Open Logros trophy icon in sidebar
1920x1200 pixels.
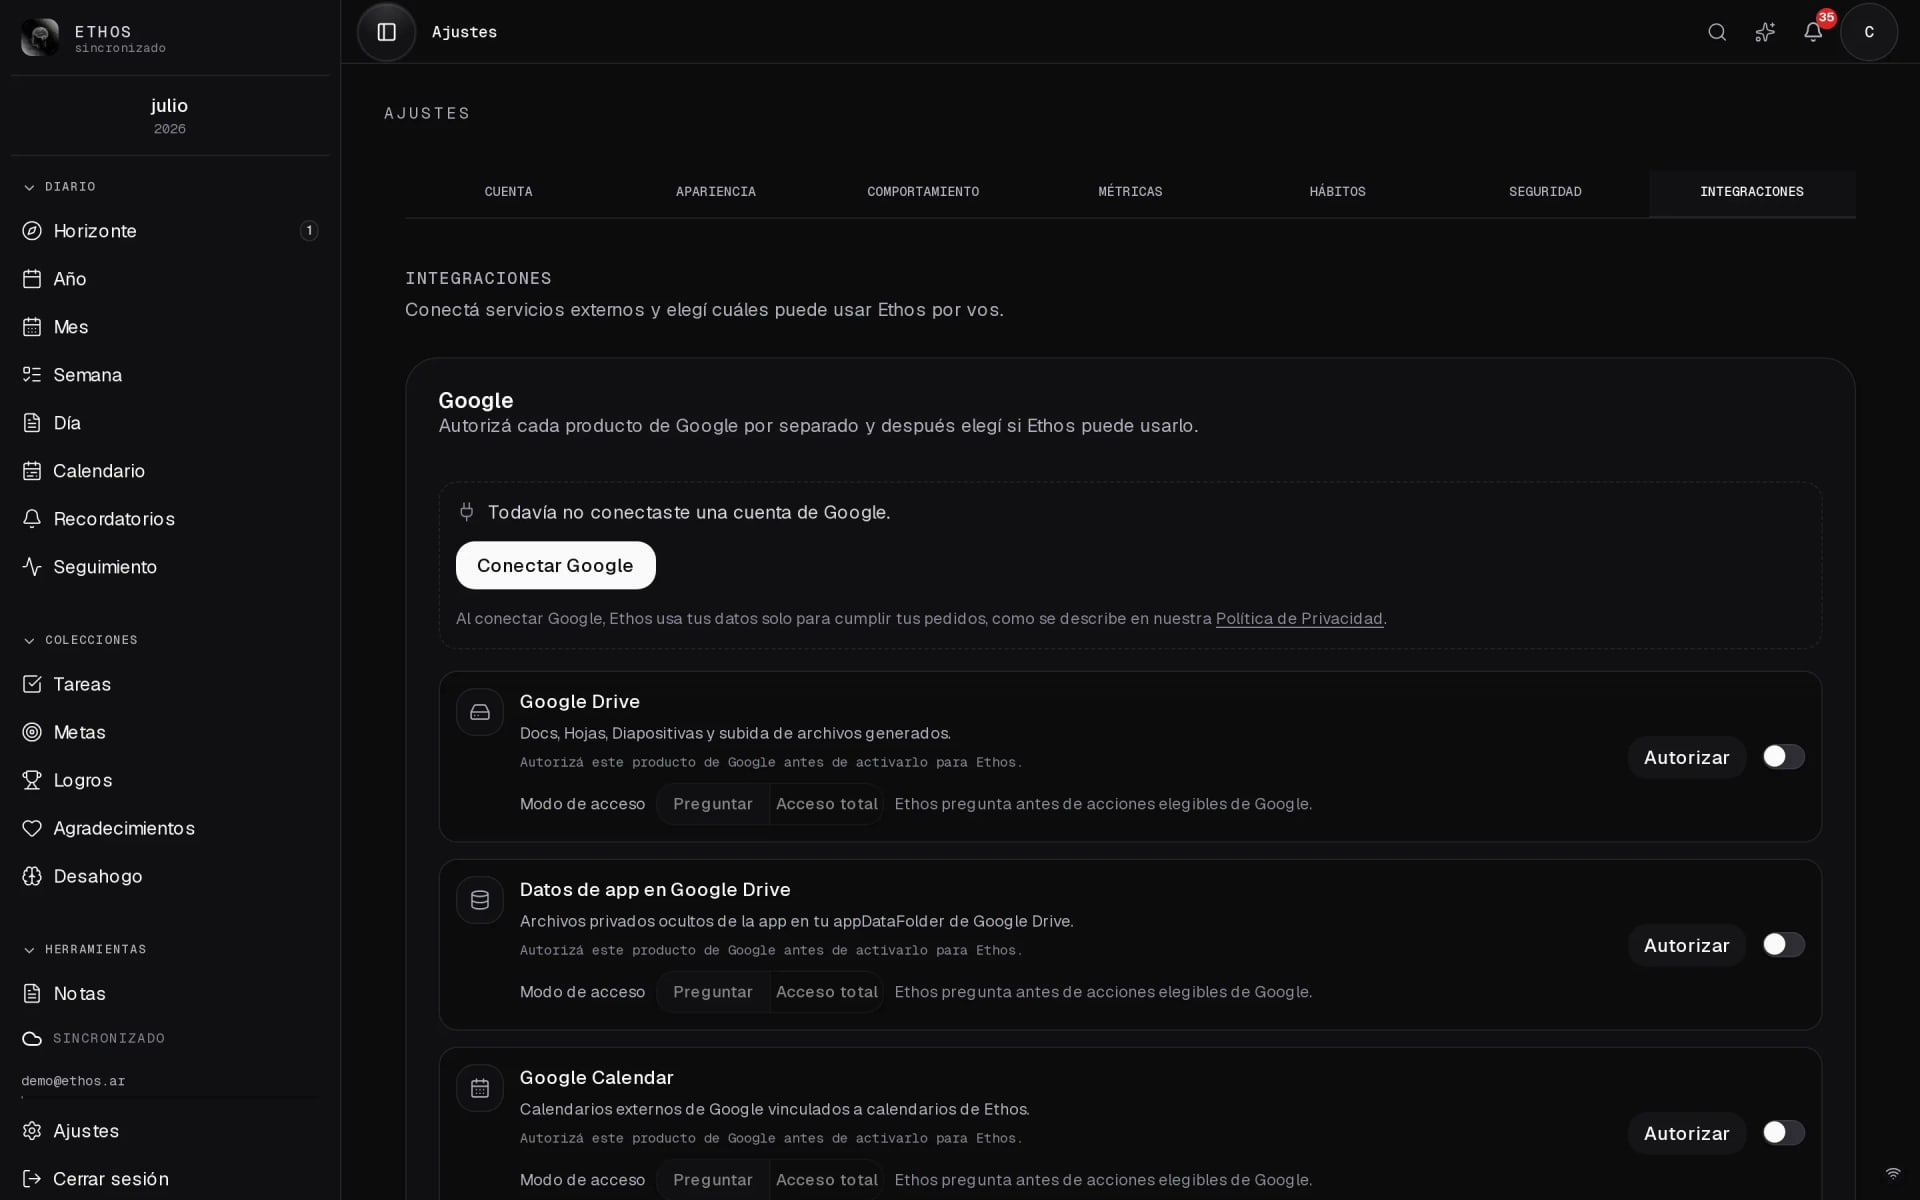point(32,780)
